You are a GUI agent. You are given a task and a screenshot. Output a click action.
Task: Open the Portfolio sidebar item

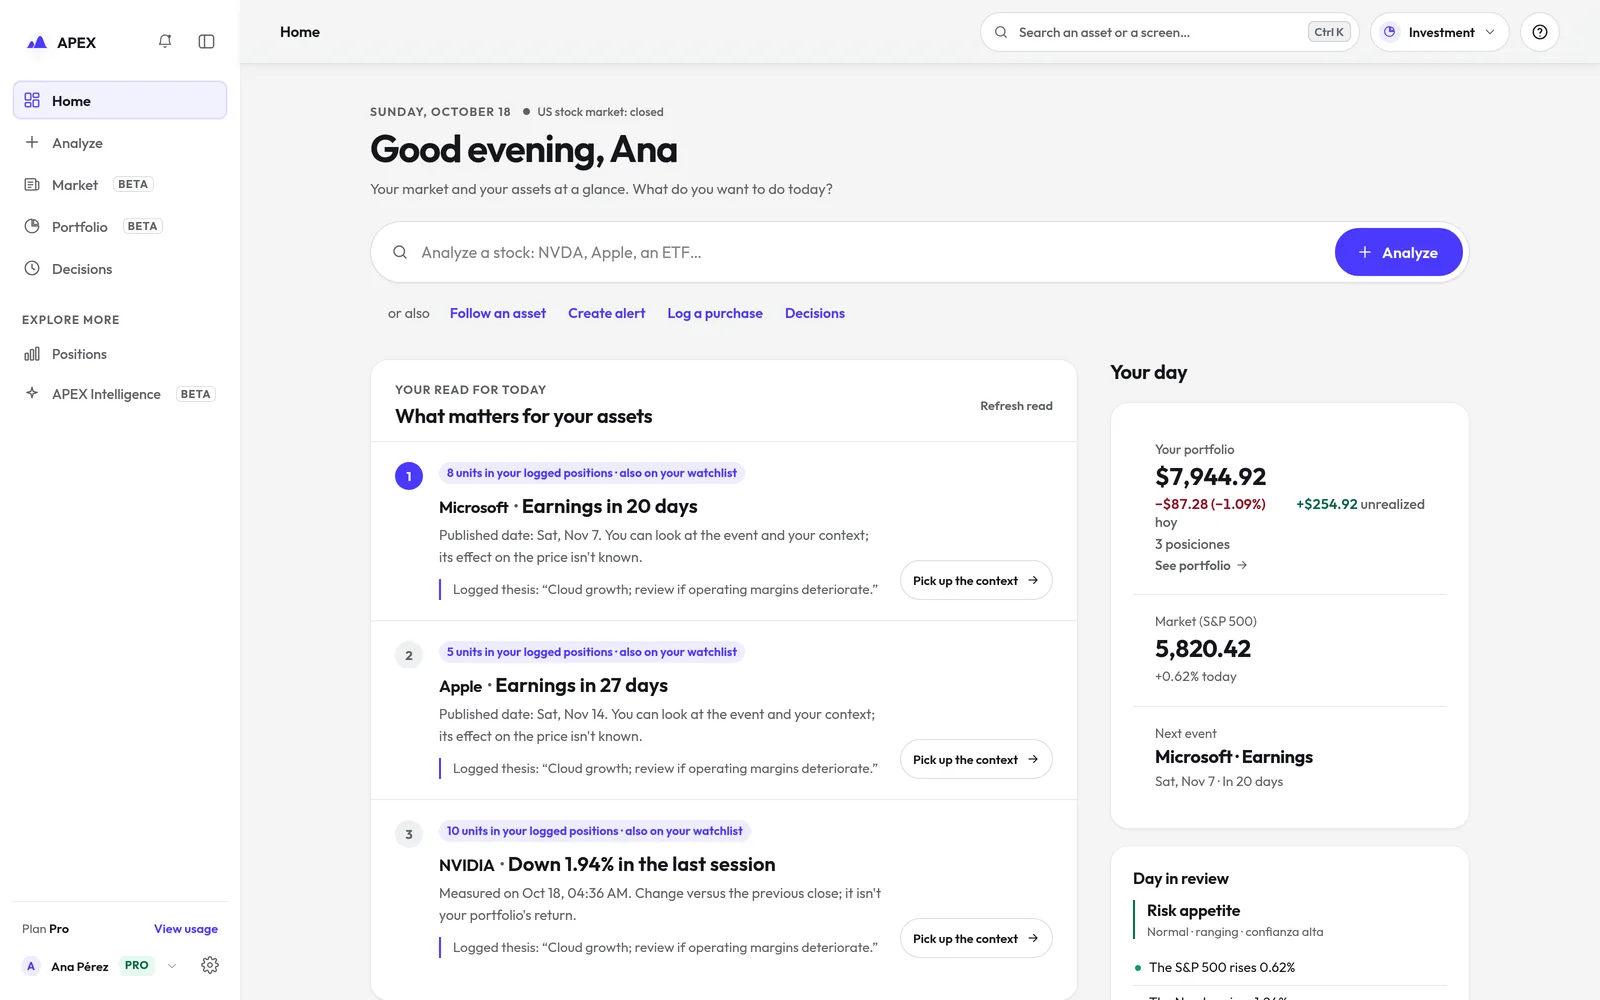(120, 227)
